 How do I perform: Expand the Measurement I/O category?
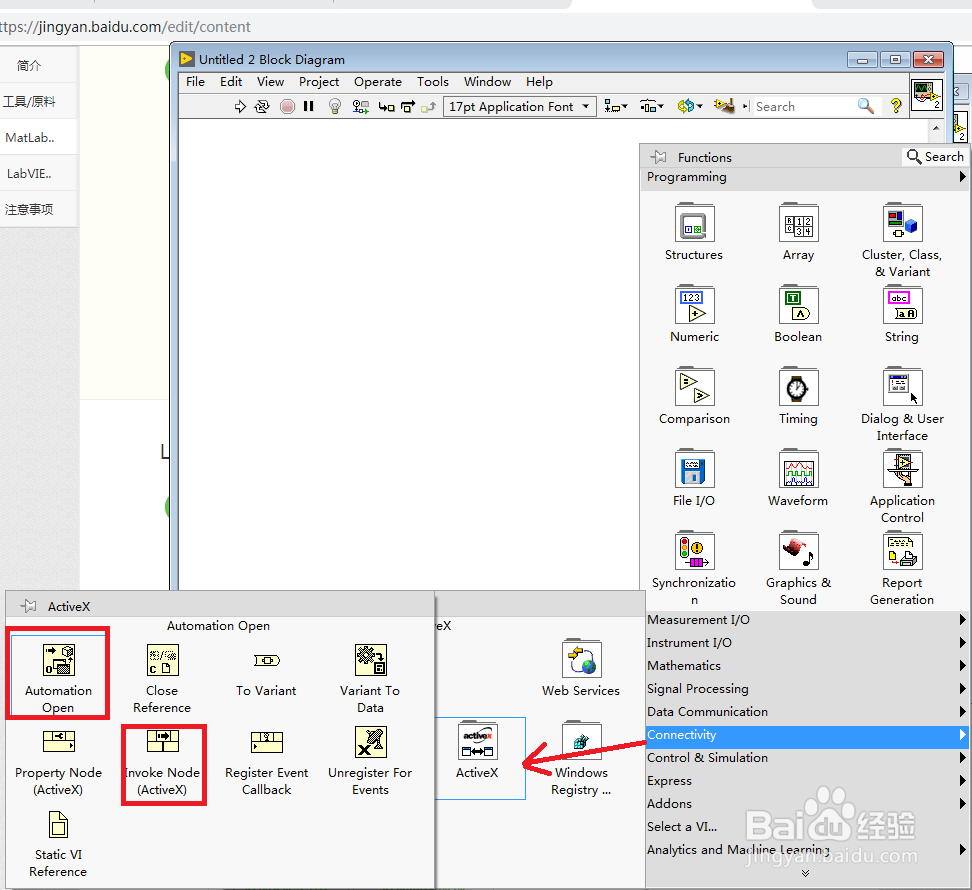pyautogui.click(x=806, y=620)
